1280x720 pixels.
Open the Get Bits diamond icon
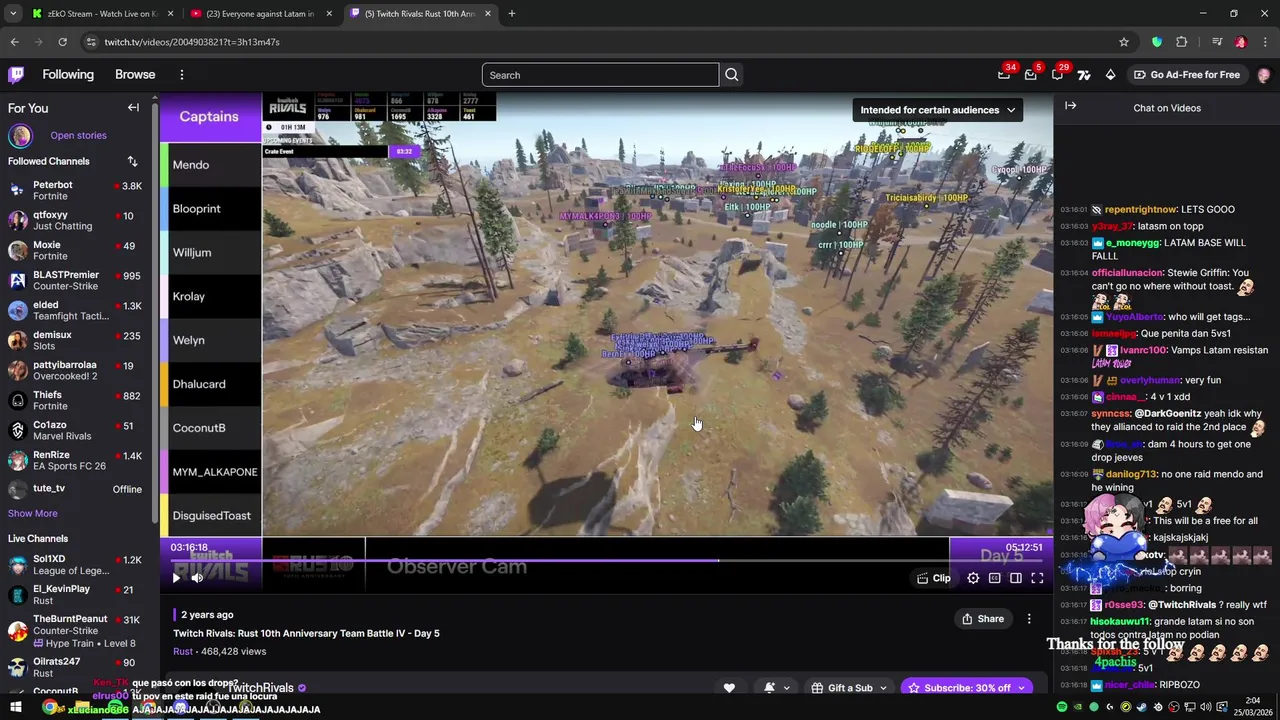[1110, 75]
